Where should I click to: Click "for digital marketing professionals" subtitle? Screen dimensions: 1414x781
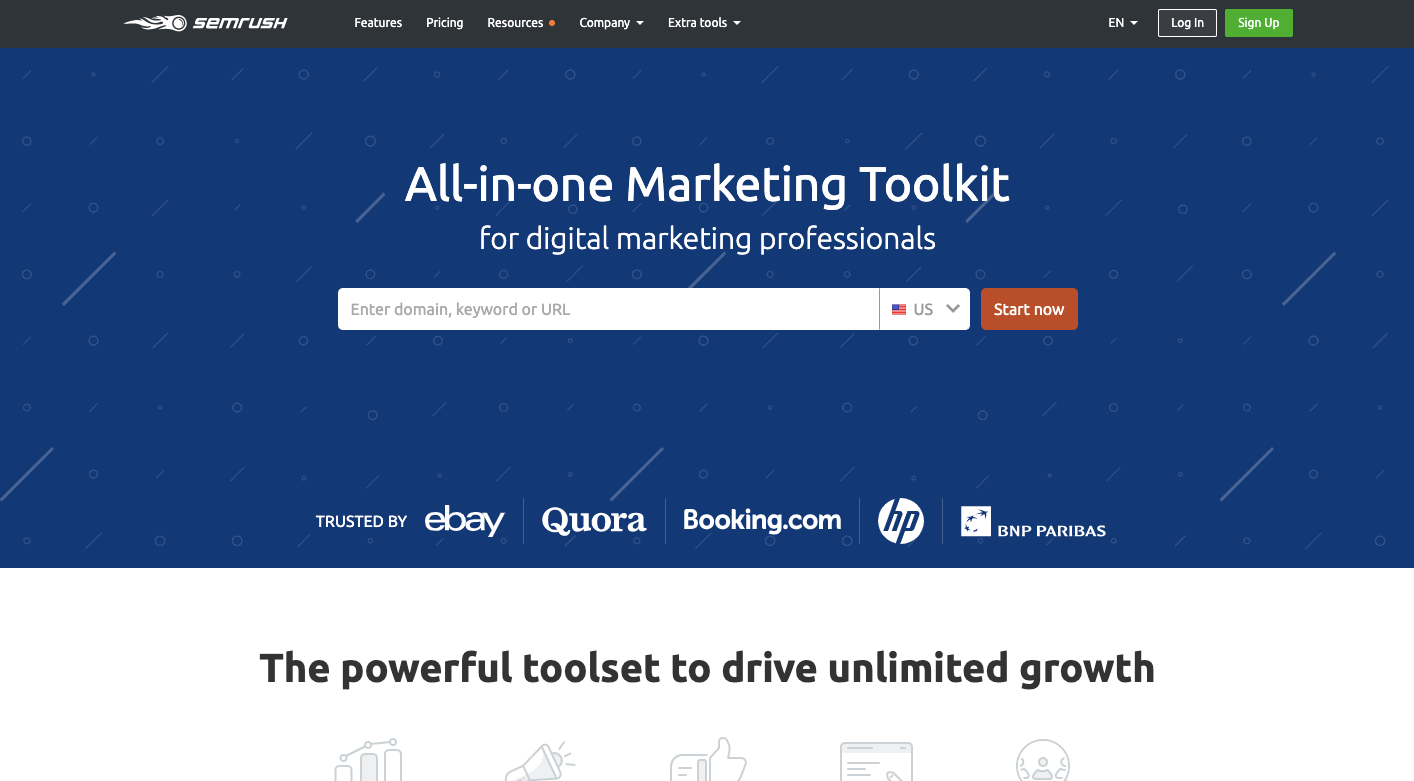(x=707, y=239)
